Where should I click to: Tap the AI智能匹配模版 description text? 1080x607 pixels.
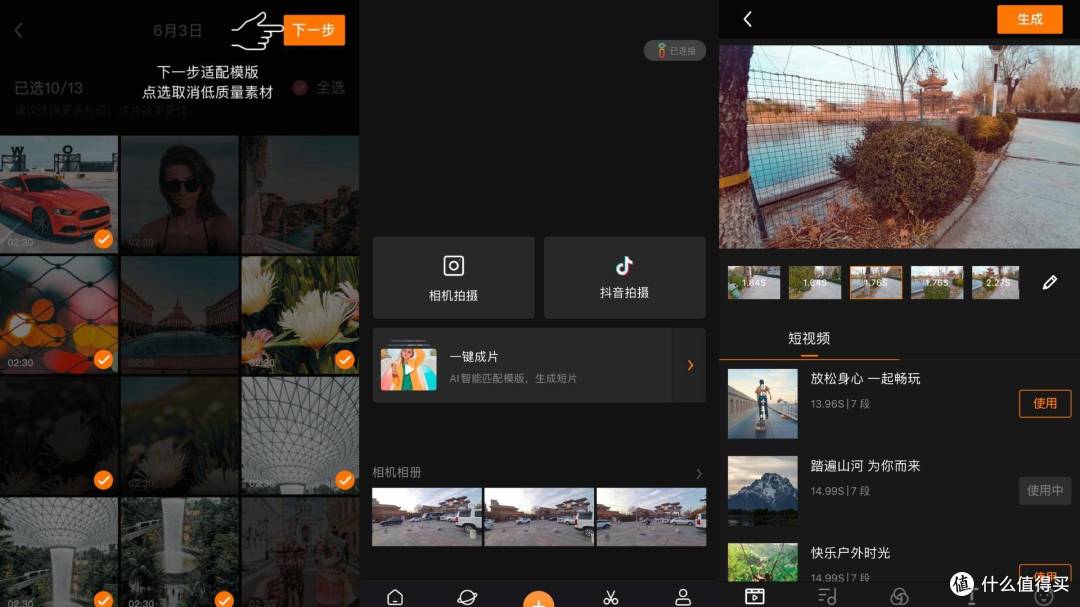click(512, 378)
